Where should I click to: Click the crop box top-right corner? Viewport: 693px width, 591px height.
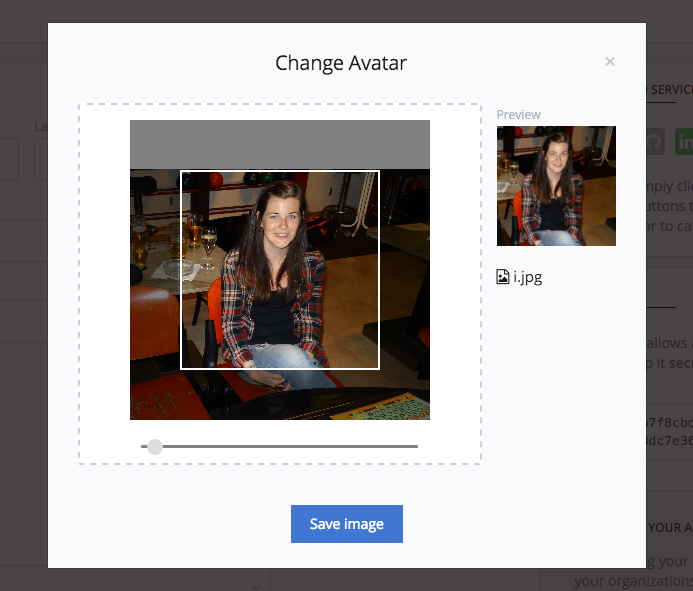(x=379, y=171)
